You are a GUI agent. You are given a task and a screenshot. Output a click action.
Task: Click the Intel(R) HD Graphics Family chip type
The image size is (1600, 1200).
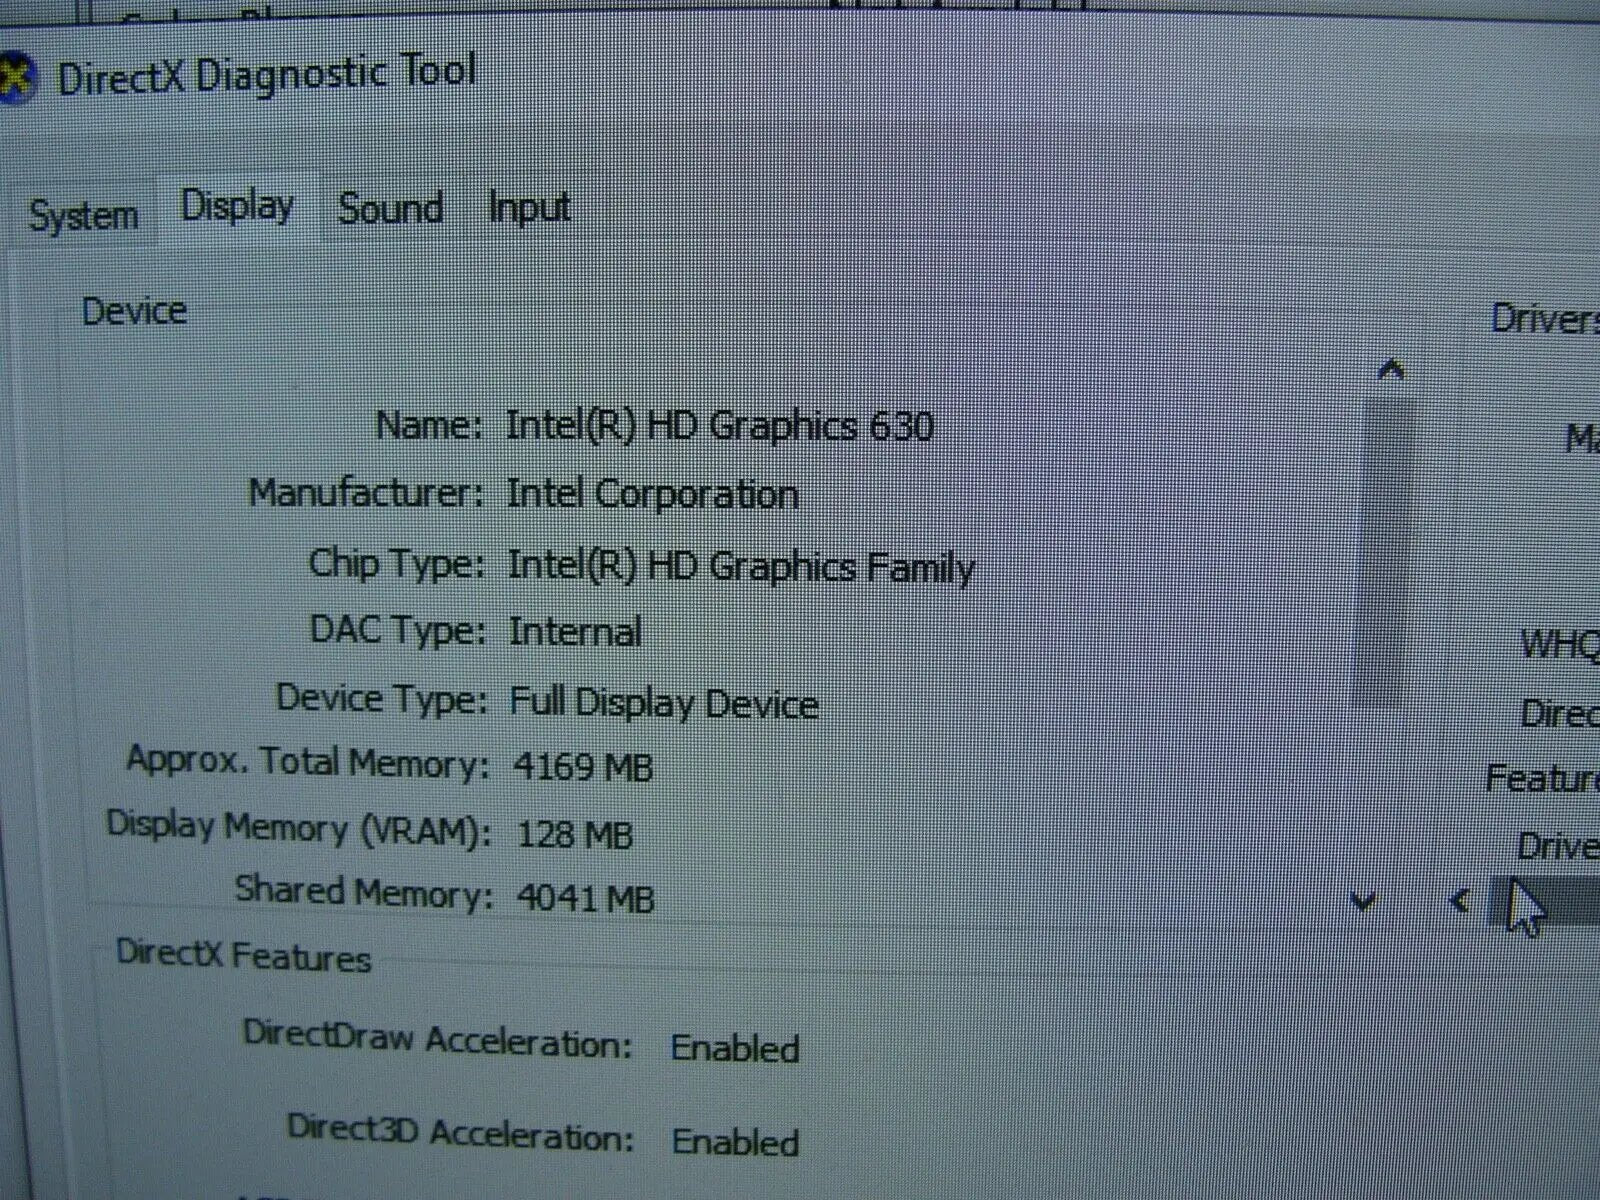741,567
